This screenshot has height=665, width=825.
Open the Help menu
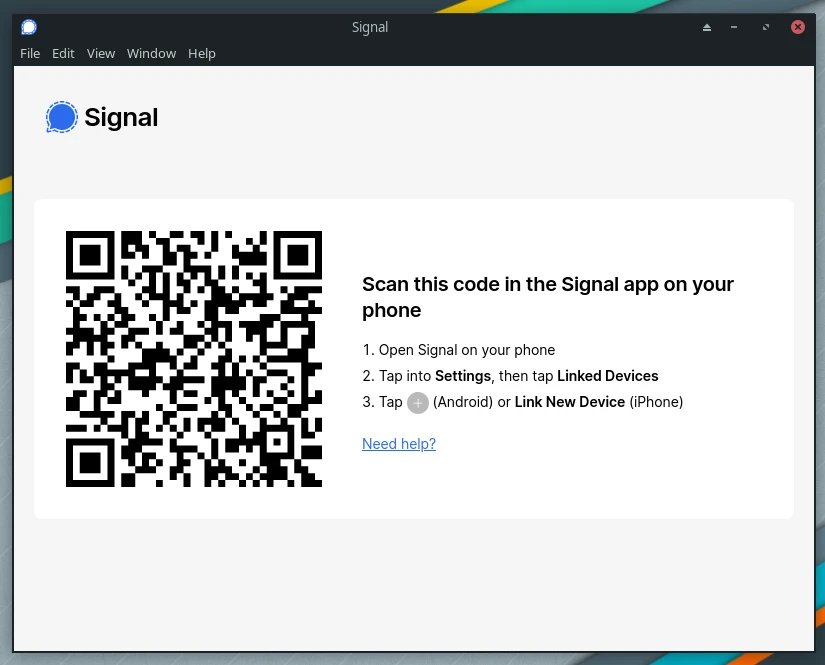(202, 54)
